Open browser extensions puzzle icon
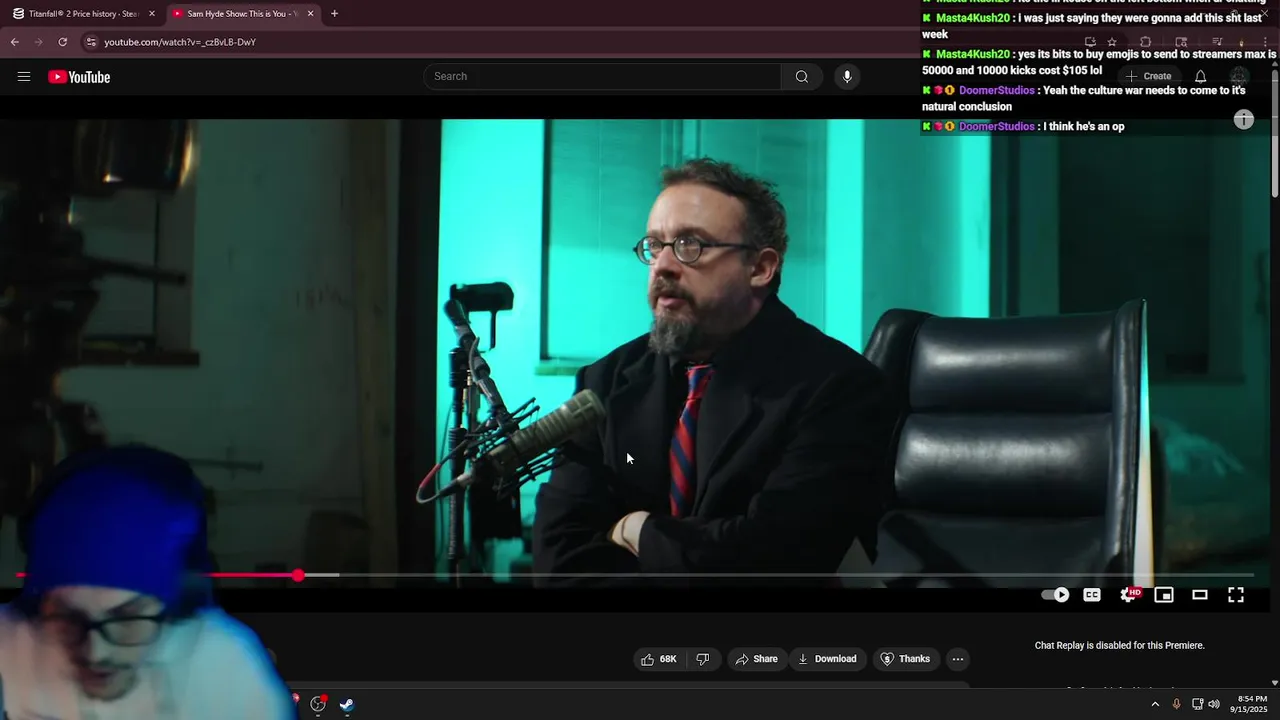Image resolution: width=1280 pixels, height=720 pixels. point(1146,42)
